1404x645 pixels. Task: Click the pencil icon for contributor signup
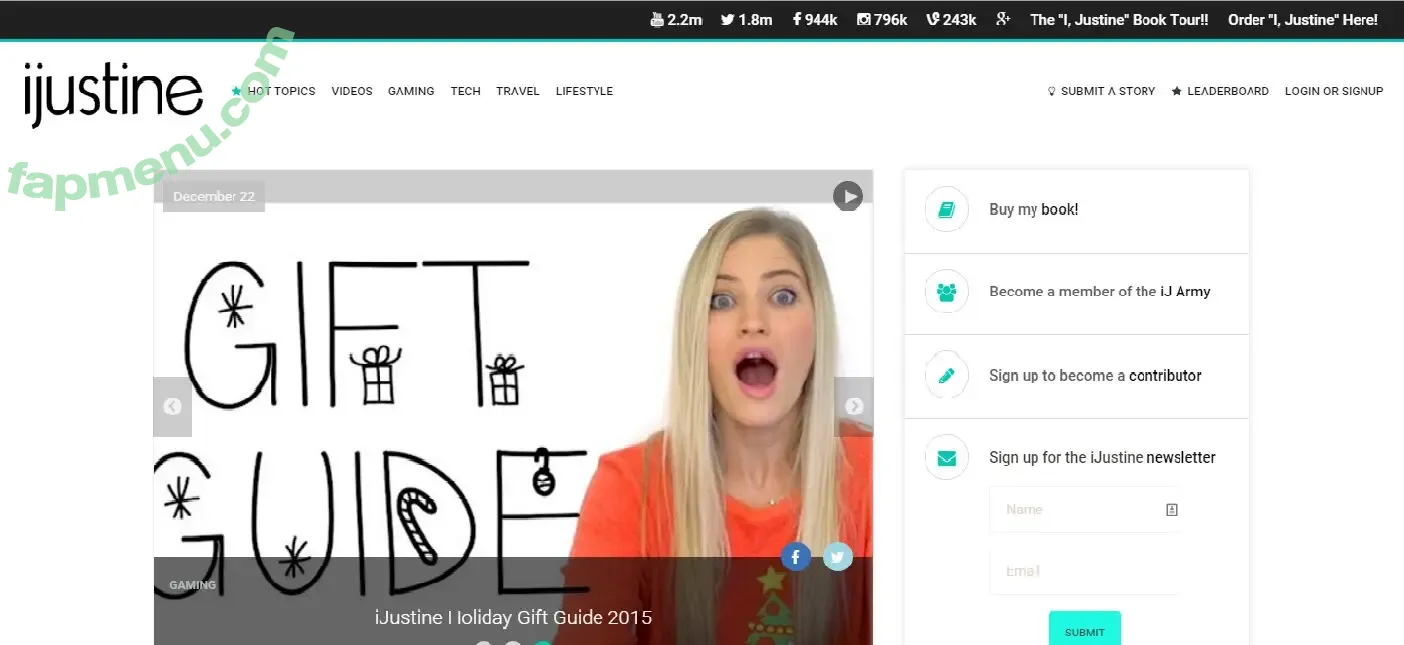(x=947, y=376)
